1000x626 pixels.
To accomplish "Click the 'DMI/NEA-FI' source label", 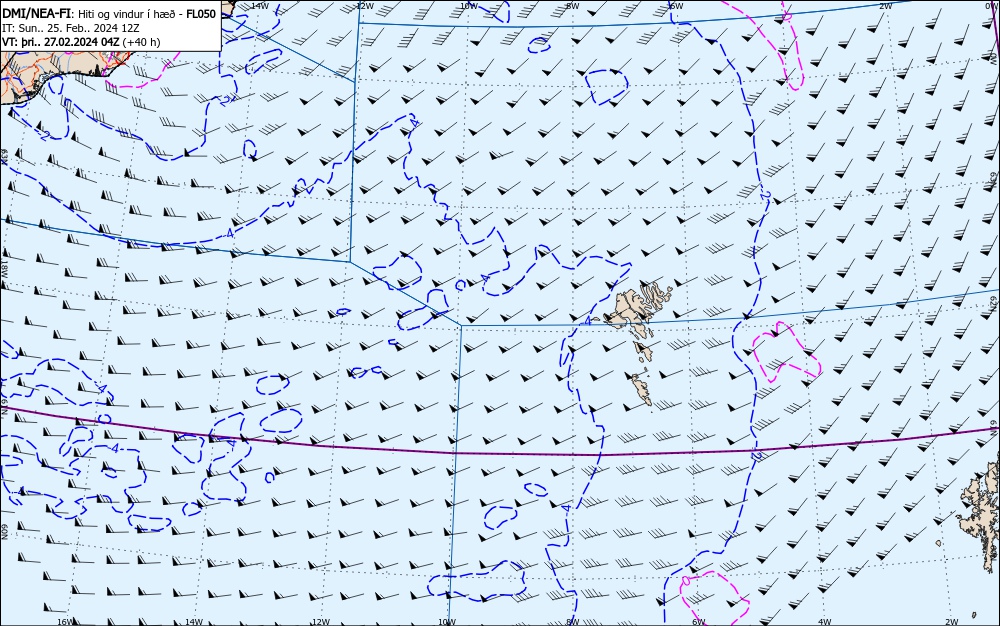I will click(36, 13).
